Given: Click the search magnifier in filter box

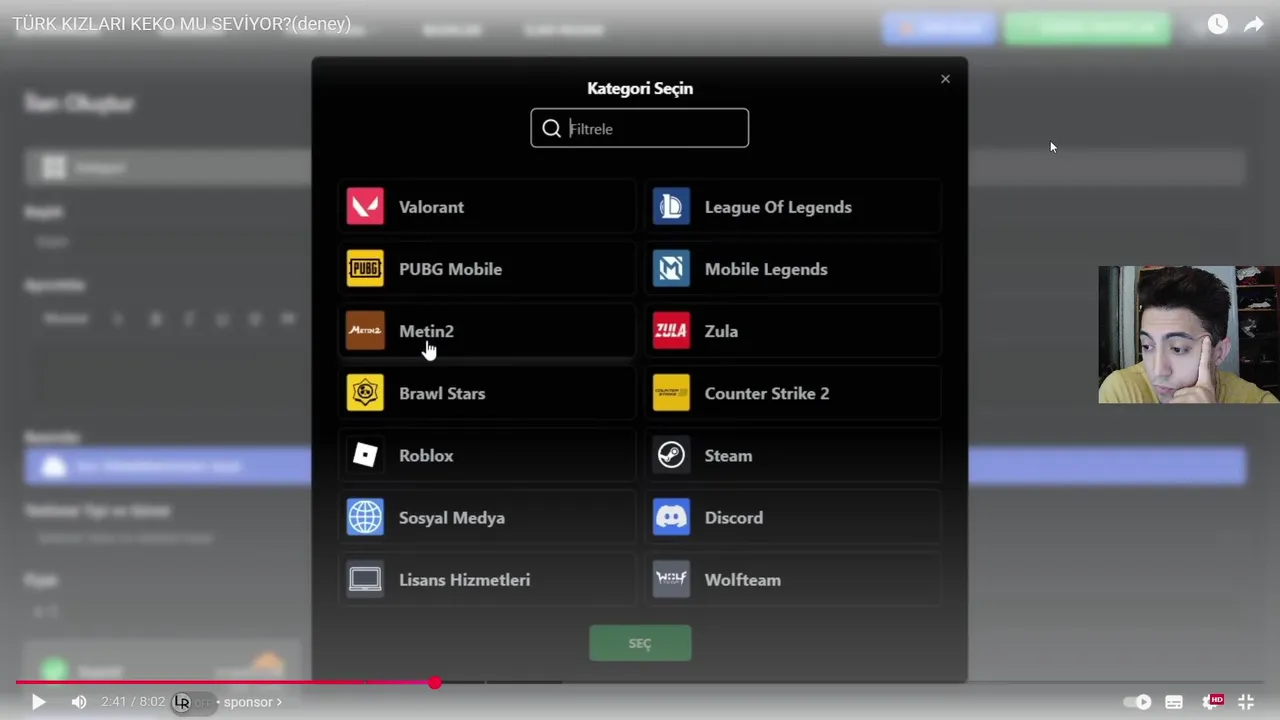Looking at the screenshot, I should tap(551, 128).
